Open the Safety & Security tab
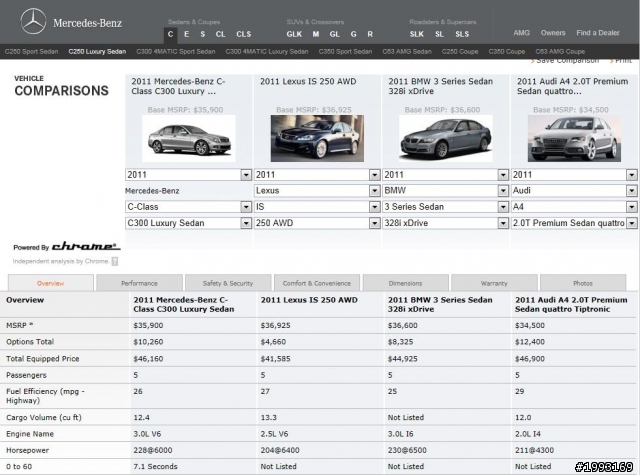This screenshot has width=640, height=475. click(228, 283)
